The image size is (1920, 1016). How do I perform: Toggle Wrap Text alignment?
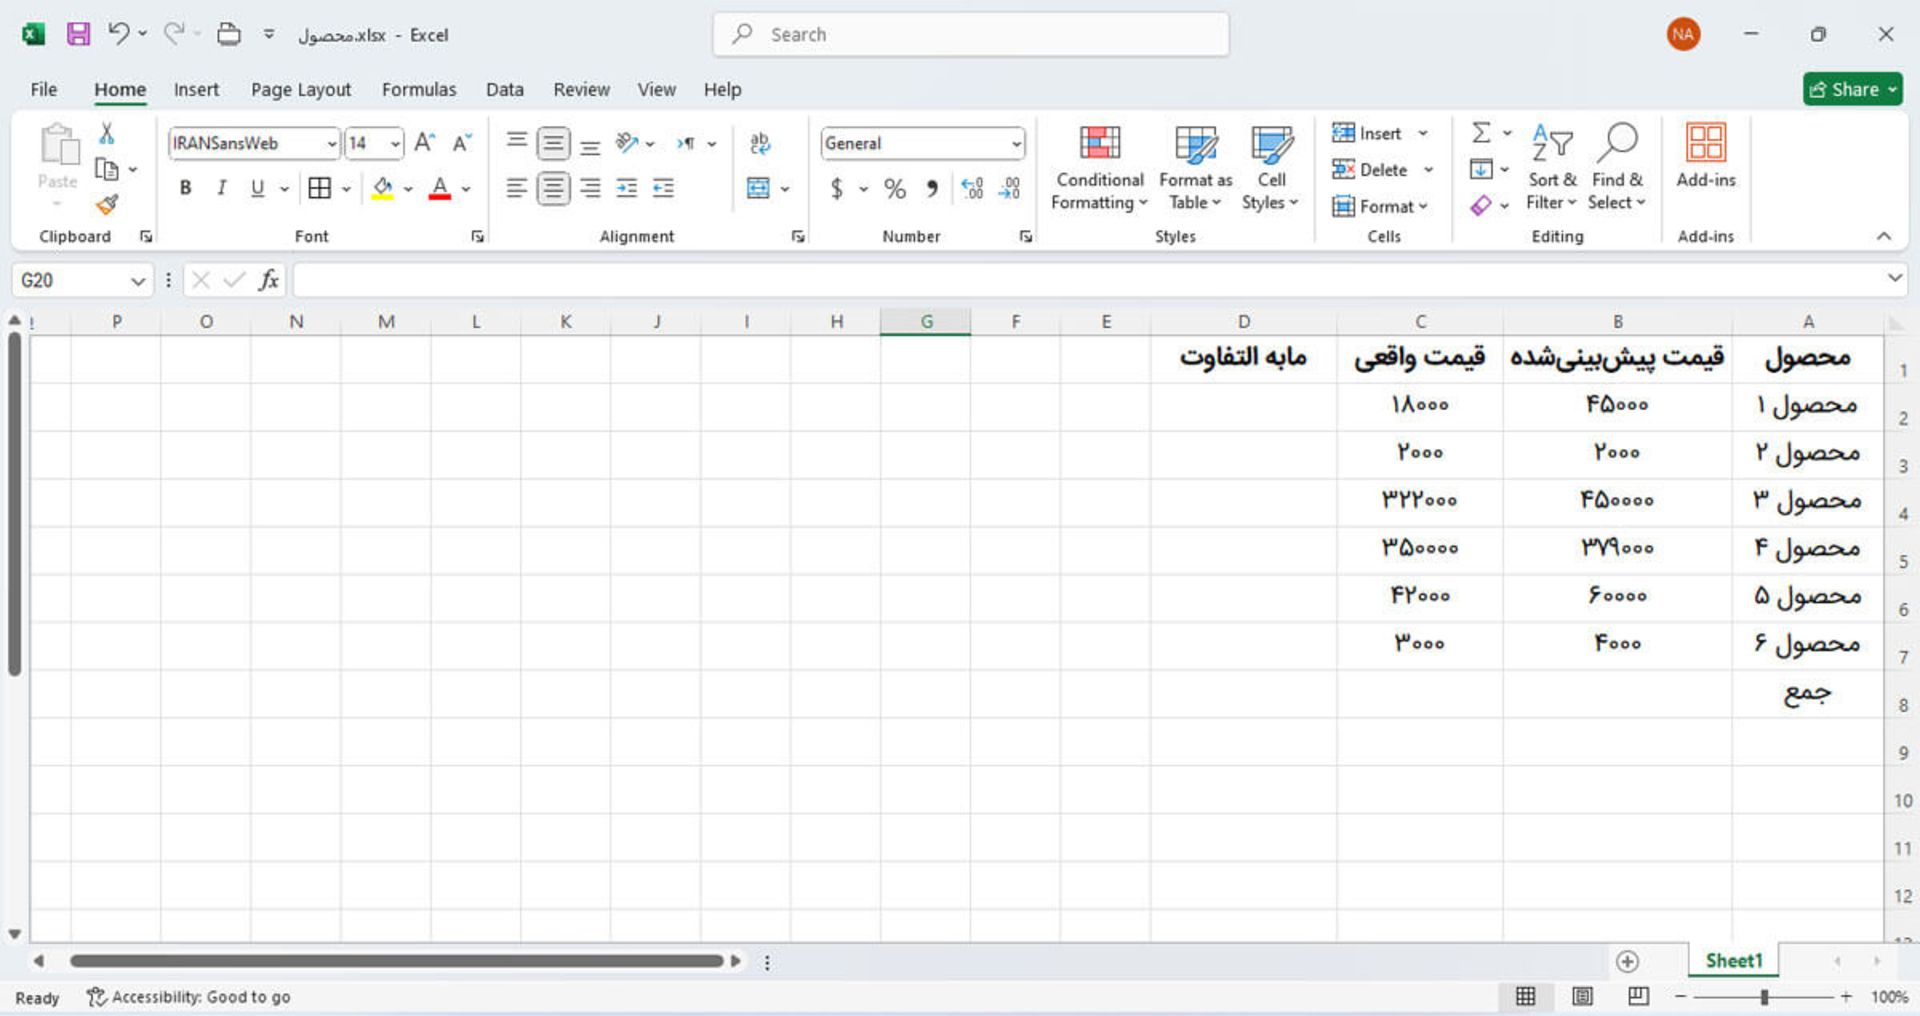click(x=759, y=143)
